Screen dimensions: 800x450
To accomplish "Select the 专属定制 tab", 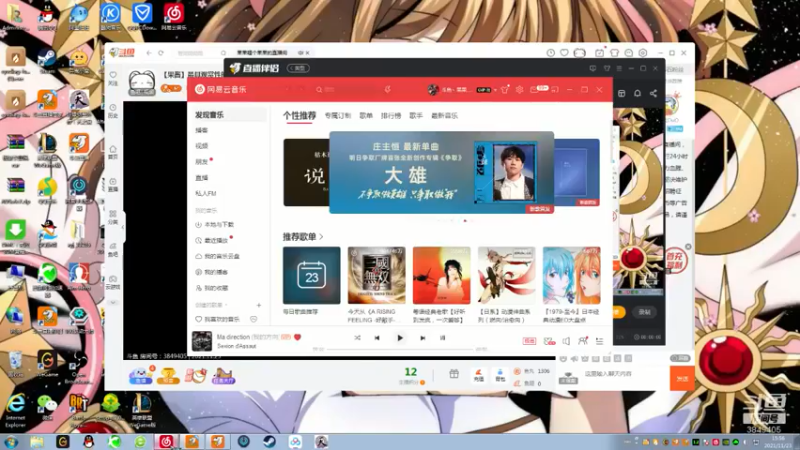I will [338, 116].
